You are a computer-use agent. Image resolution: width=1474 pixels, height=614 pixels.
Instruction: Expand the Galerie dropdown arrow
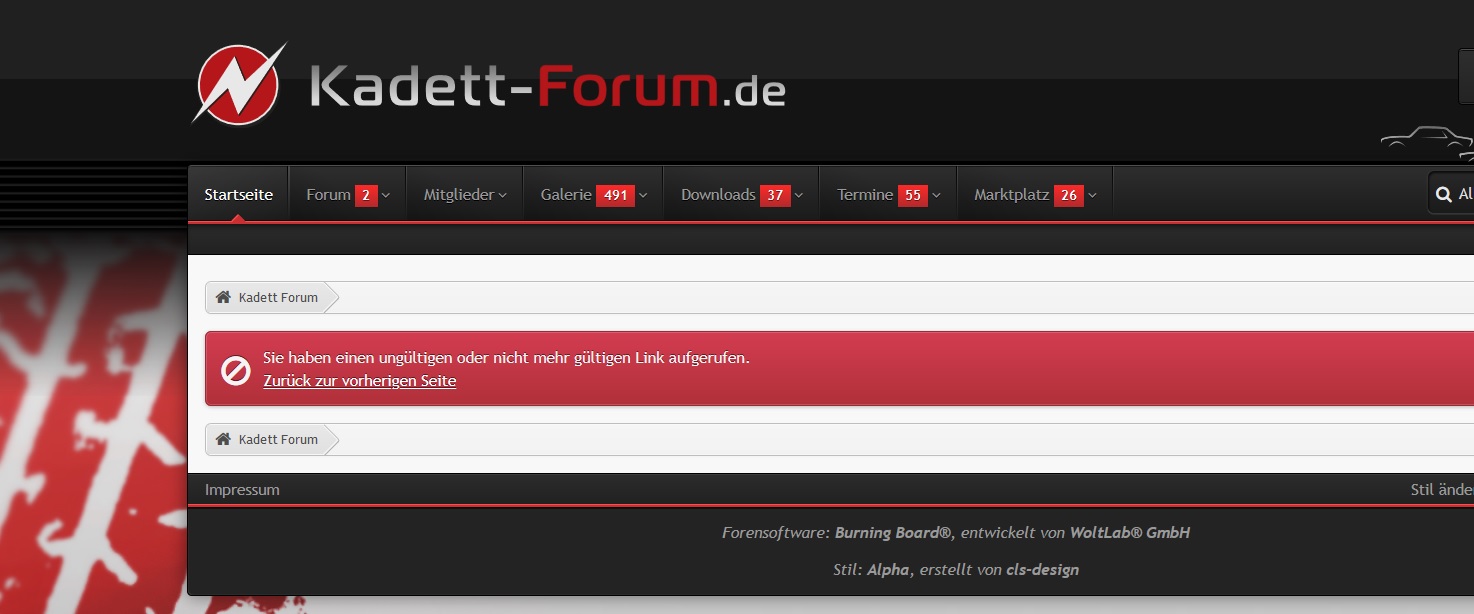click(x=643, y=196)
